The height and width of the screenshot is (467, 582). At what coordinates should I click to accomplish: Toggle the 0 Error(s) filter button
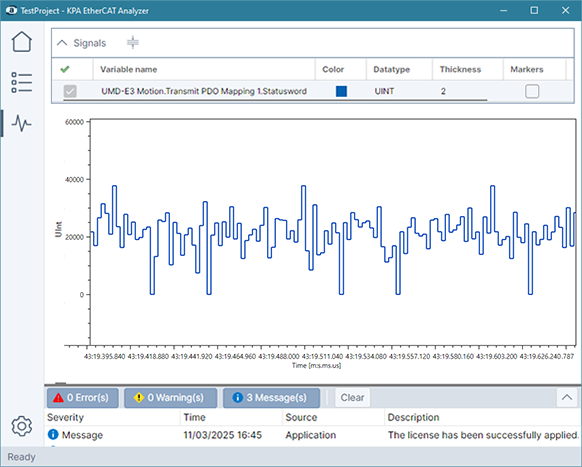[x=83, y=398]
